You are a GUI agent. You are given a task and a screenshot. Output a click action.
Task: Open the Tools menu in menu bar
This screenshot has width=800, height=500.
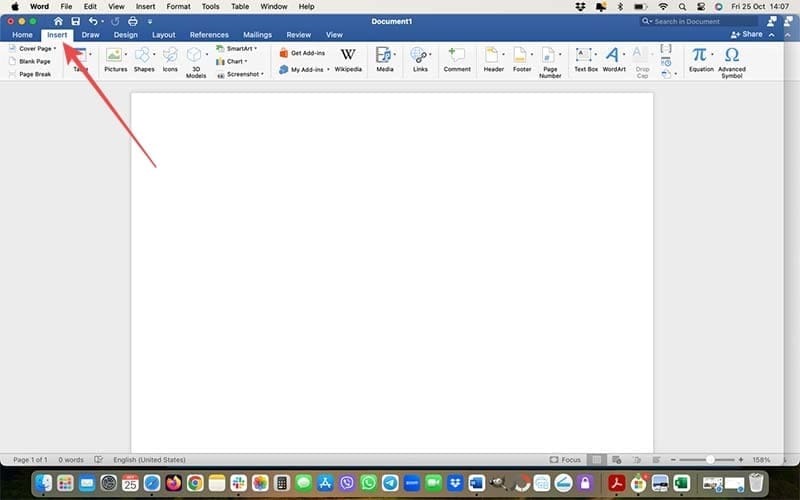tap(210, 7)
